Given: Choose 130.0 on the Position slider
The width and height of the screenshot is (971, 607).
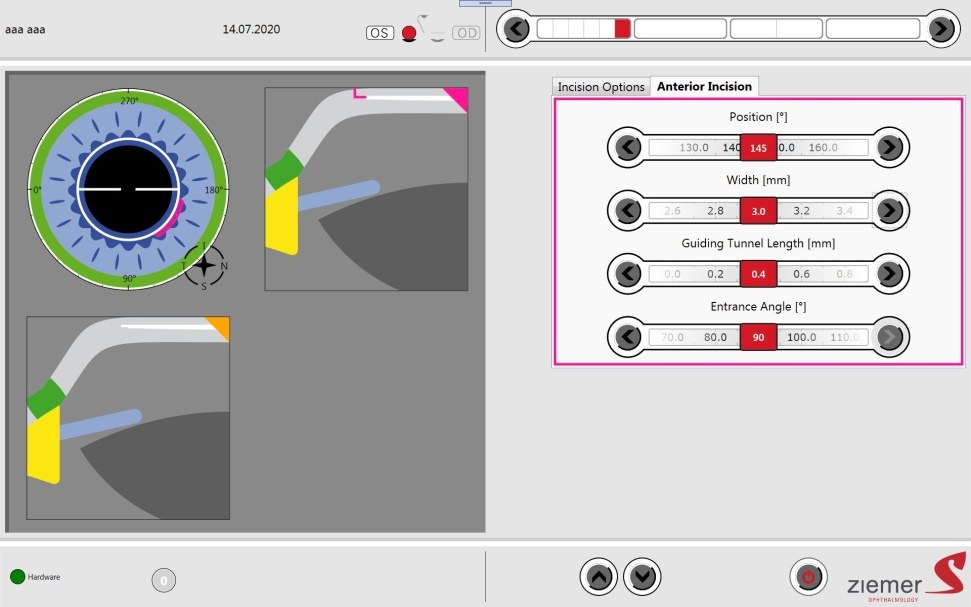Looking at the screenshot, I should tap(694, 147).
